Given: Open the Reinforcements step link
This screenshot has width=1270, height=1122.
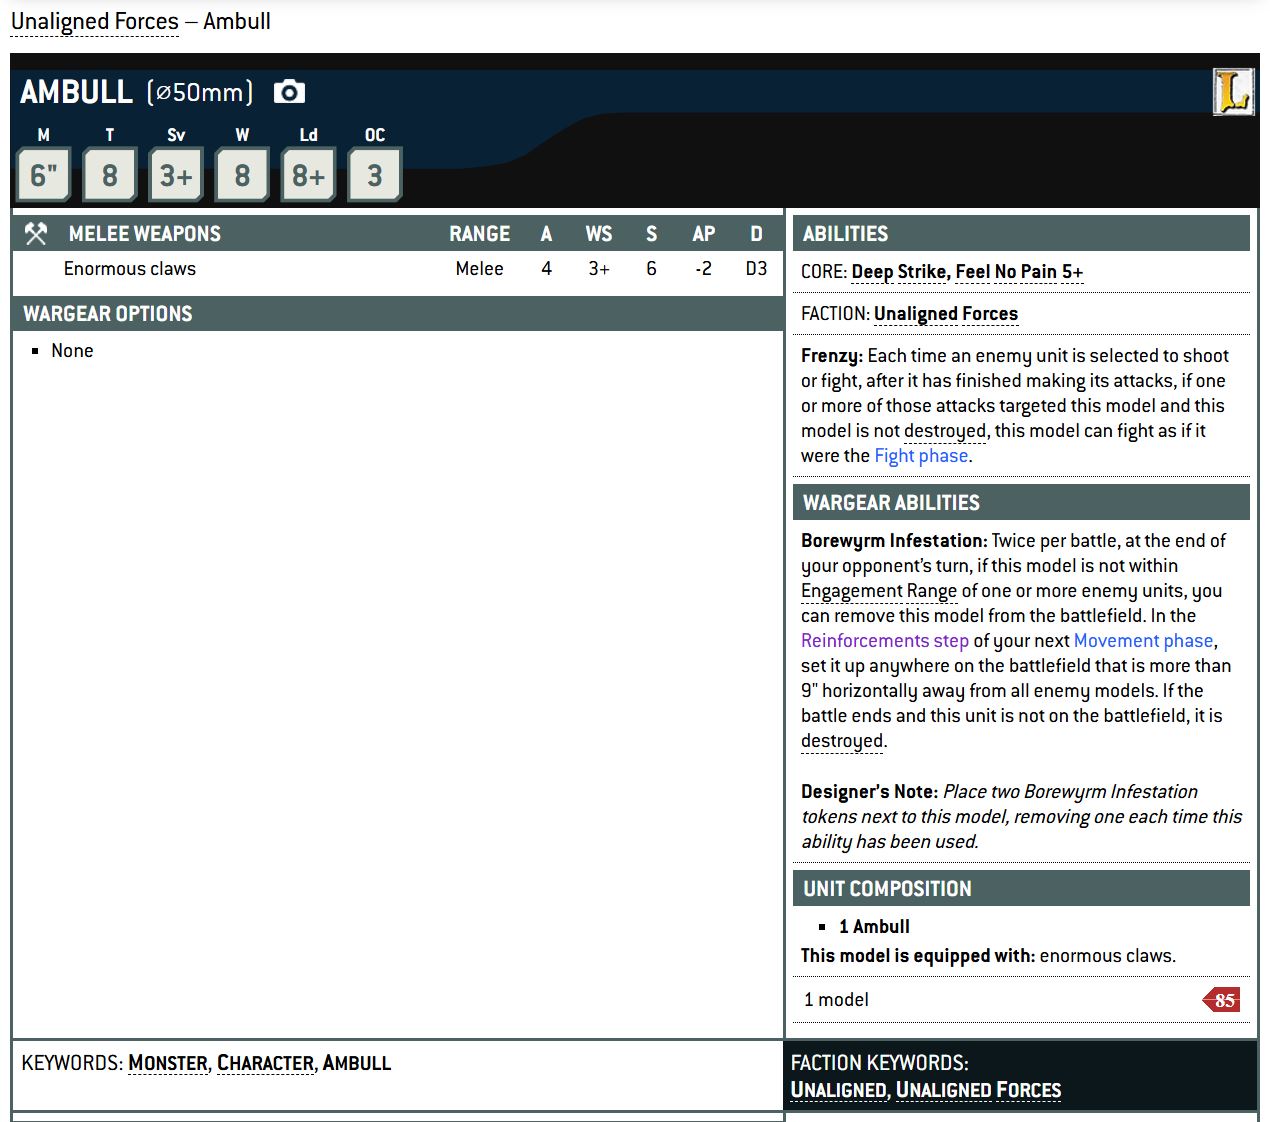Looking at the screenshot, I should [885, 641].
